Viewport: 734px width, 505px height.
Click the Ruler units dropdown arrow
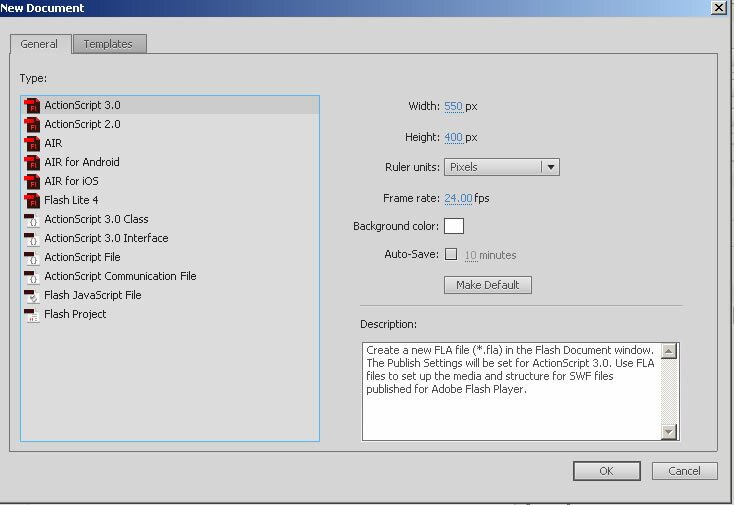coord(551,167)
